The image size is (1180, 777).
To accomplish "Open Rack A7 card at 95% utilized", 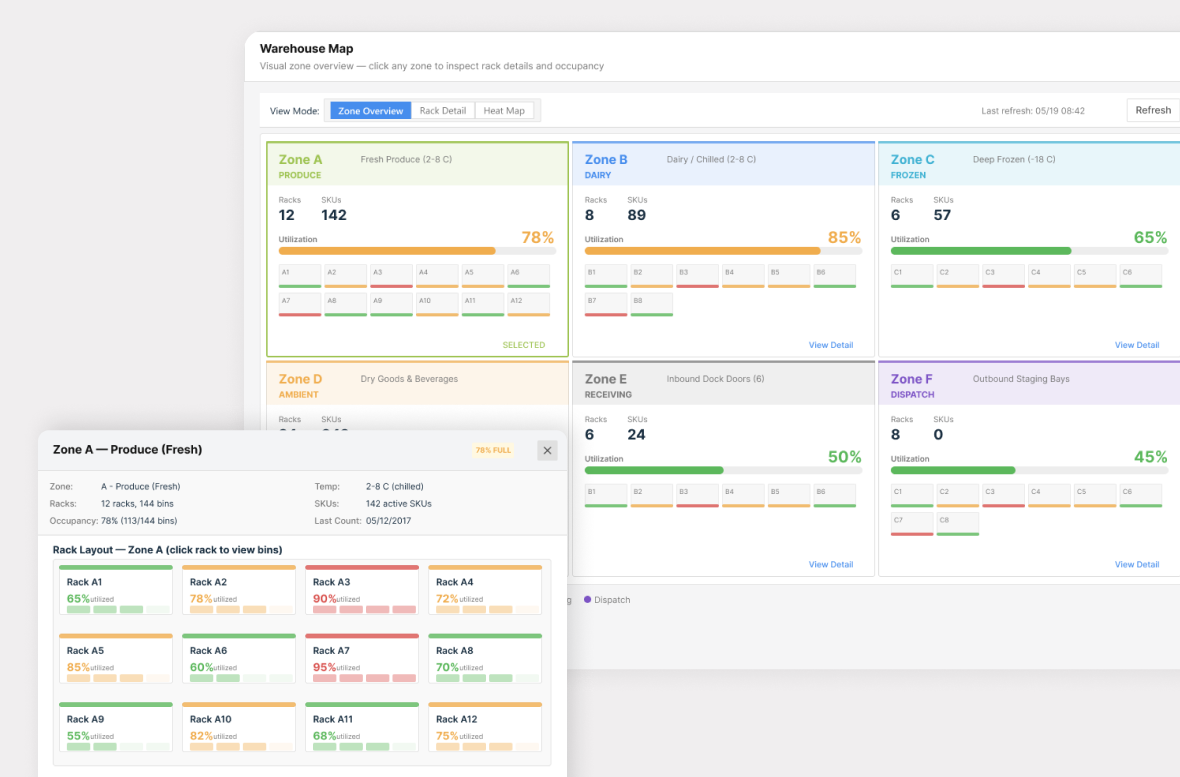I will click(x=362, y=659).
